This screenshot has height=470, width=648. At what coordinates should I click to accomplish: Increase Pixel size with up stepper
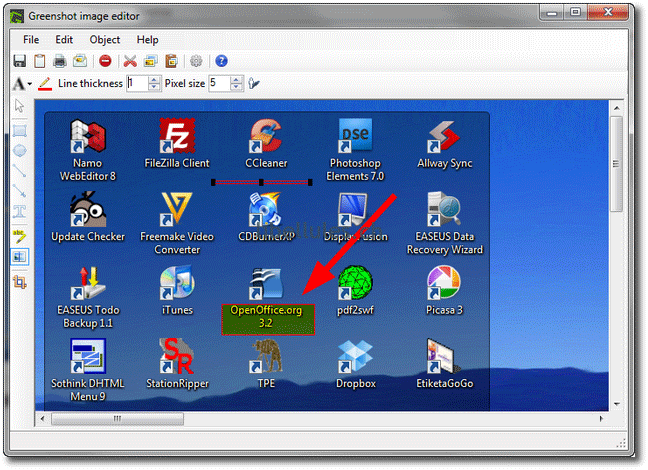tap(236, 80)
